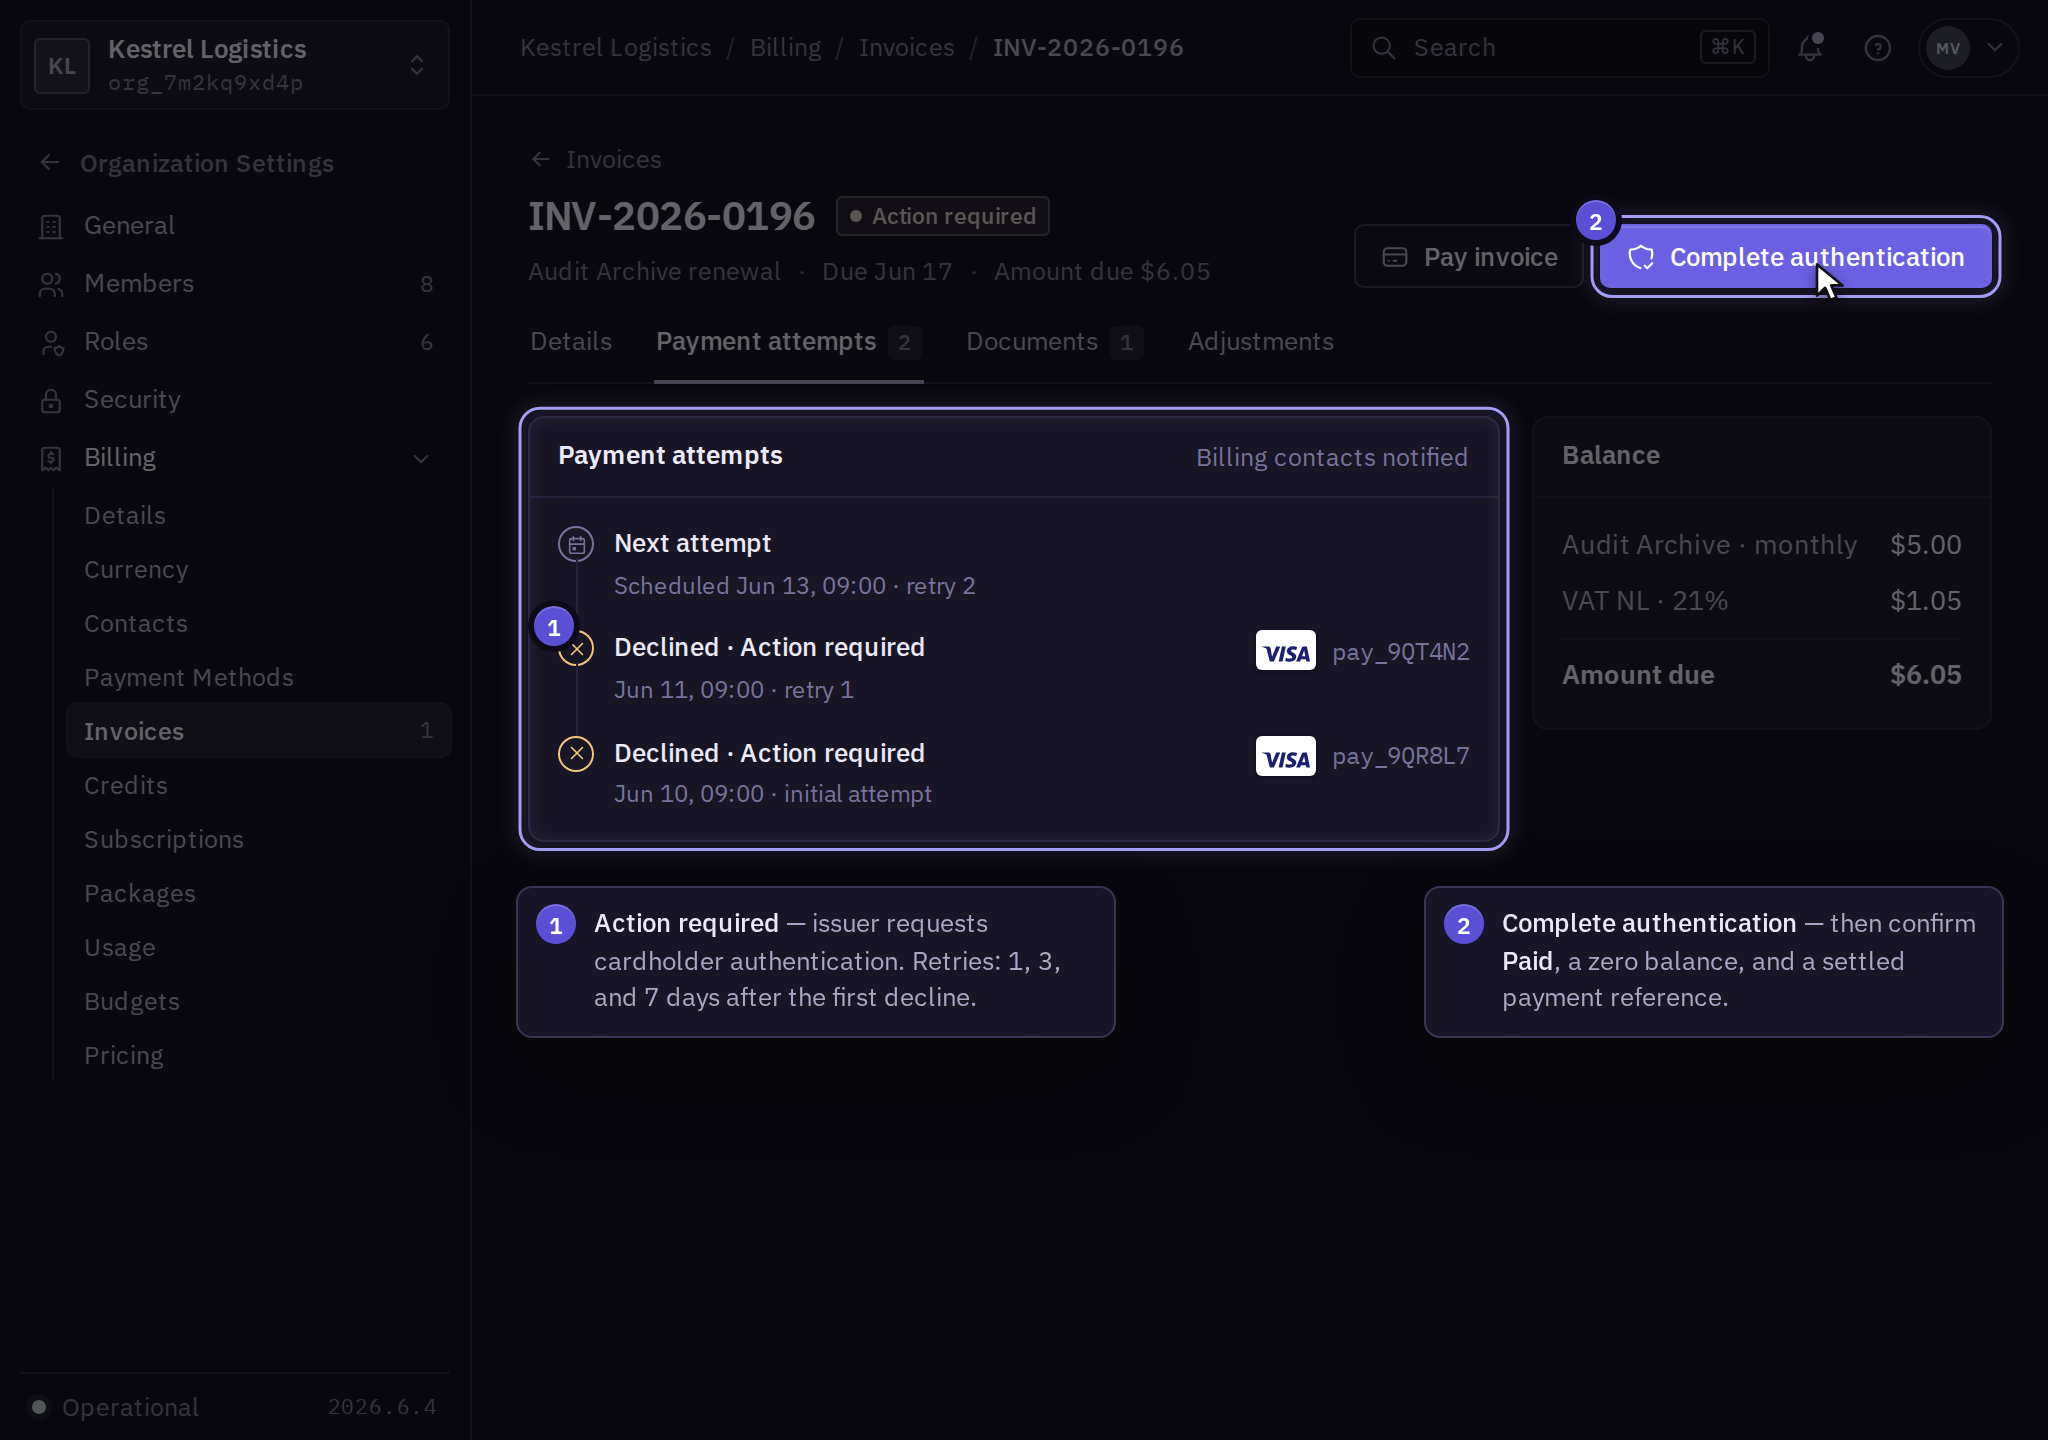Click the Roles user icon

[51, 342]
